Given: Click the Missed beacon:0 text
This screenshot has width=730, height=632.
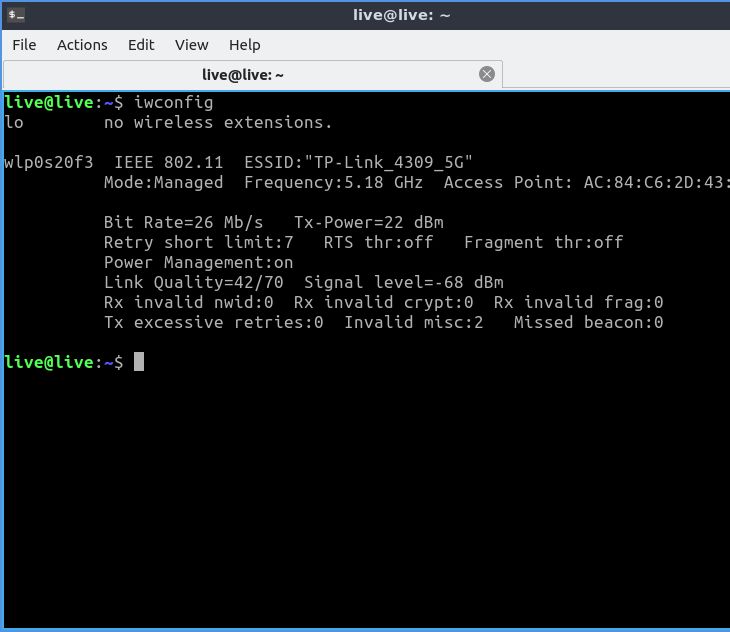Looking at the screenshot, I should (588, 323).
